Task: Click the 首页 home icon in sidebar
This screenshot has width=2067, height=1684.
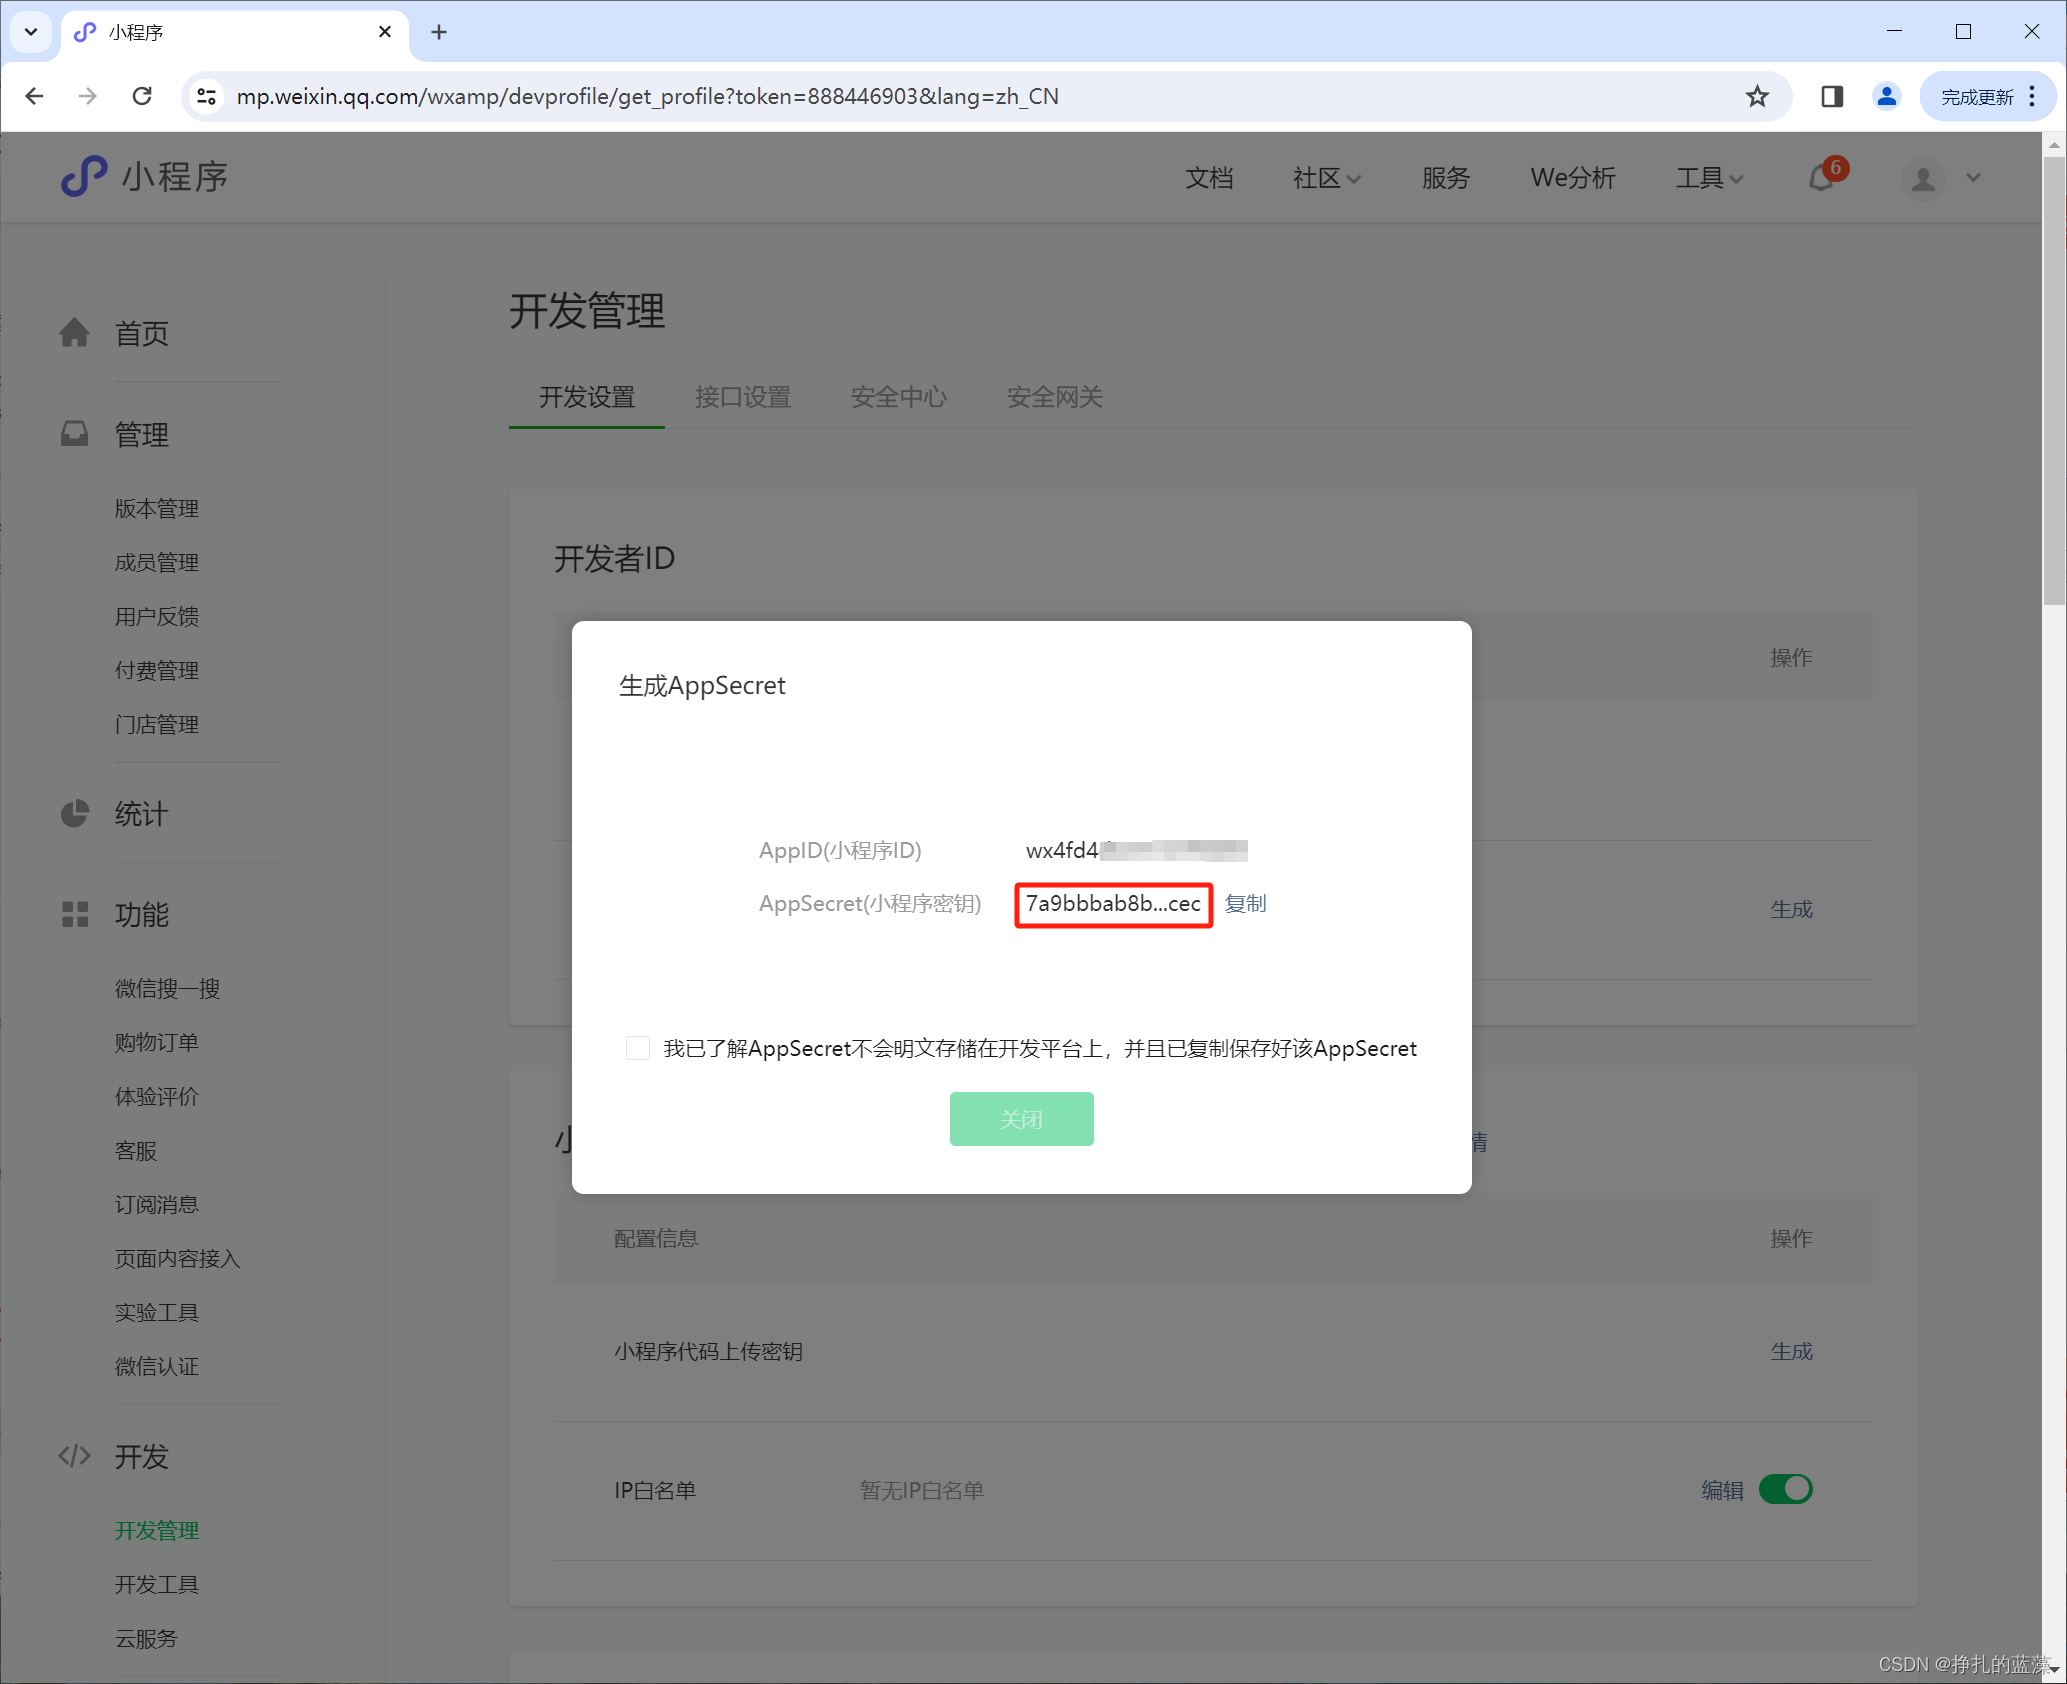Action: 75,333
